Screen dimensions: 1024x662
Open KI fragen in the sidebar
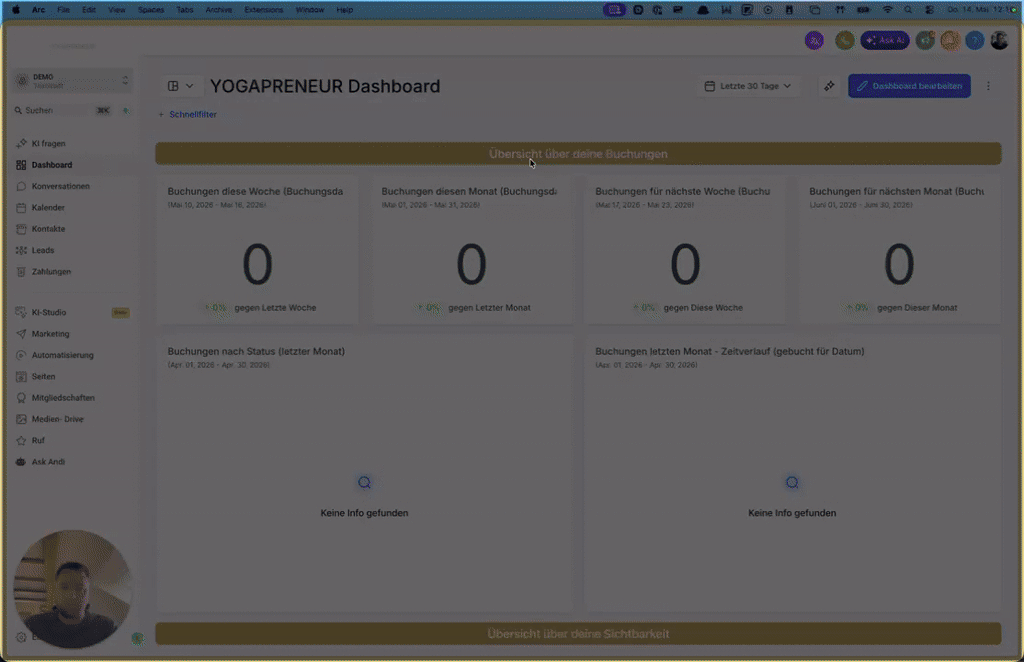48,144
